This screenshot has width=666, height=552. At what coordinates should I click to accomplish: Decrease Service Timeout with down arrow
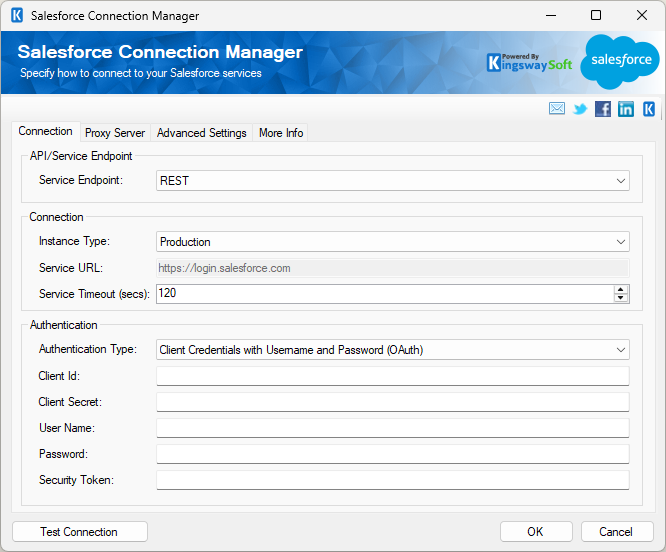tap(621, 298)
